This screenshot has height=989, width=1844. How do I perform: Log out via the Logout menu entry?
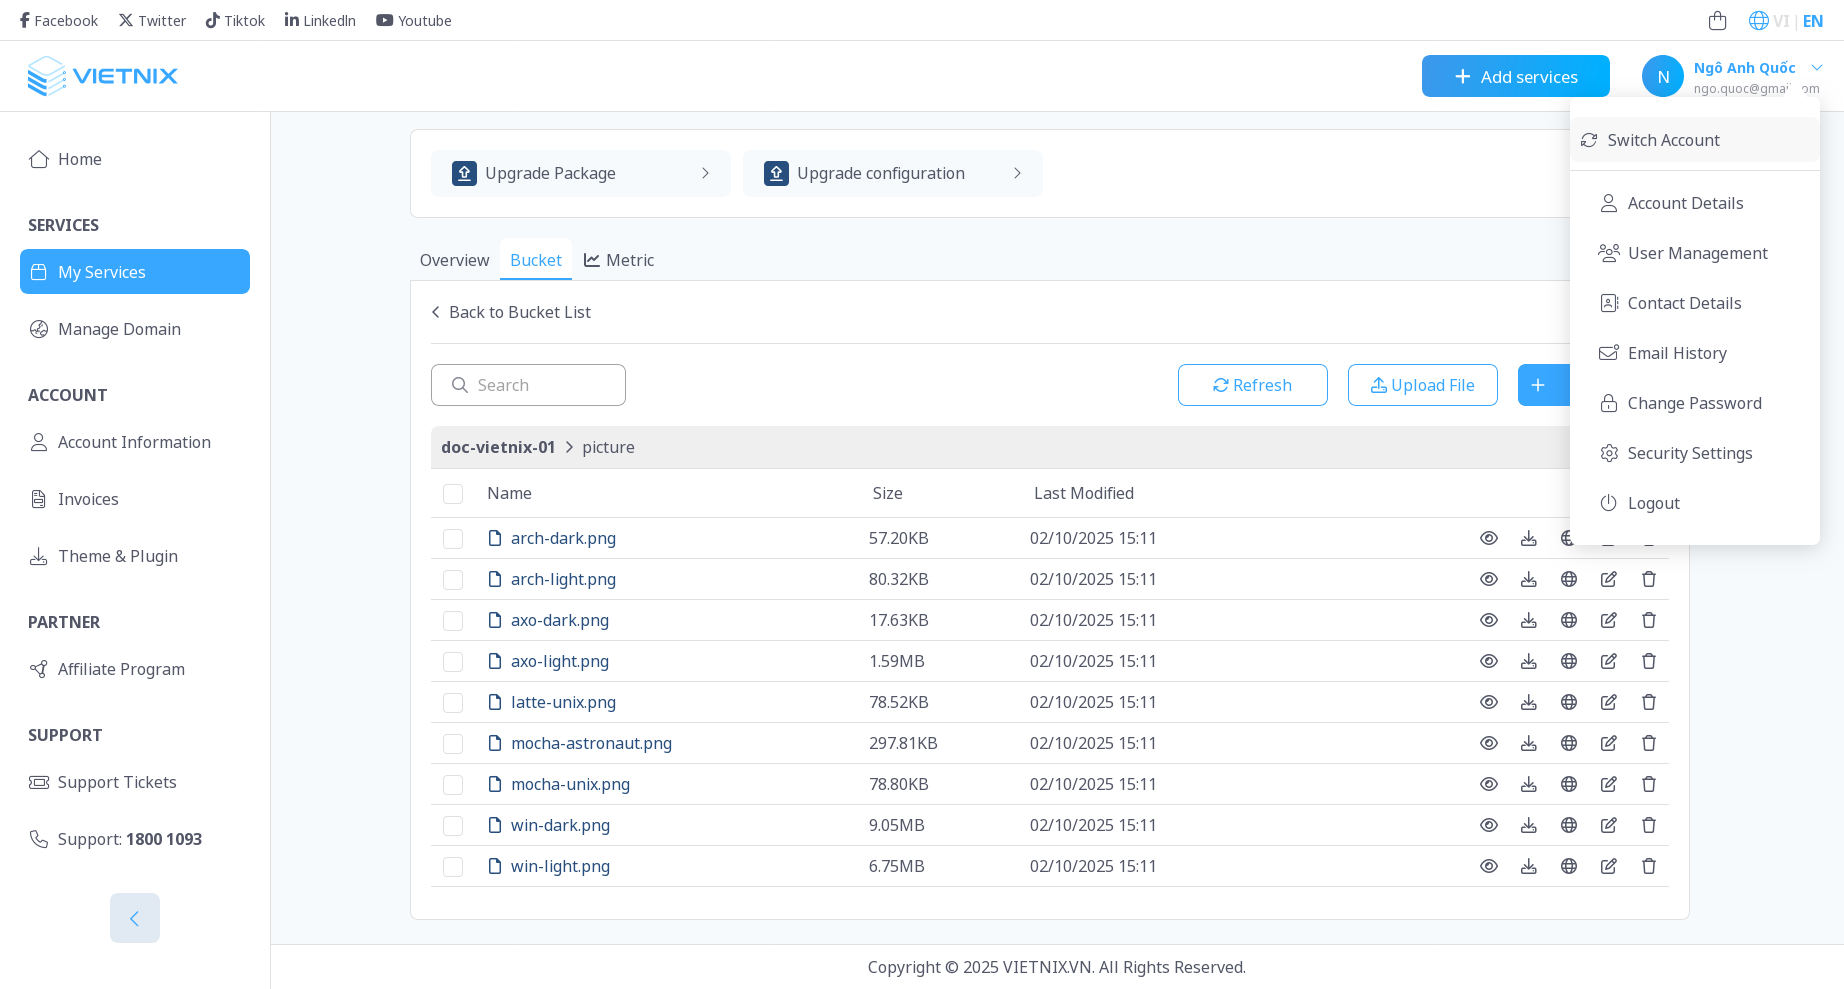pyautogui.click(x=1653, y=503)
